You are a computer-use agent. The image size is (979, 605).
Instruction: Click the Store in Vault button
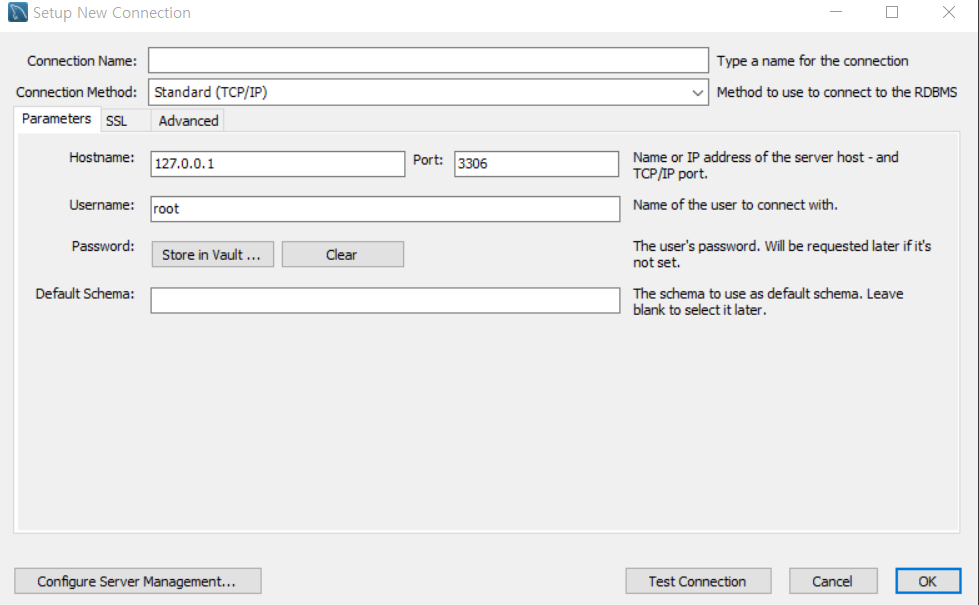(212, 253)
